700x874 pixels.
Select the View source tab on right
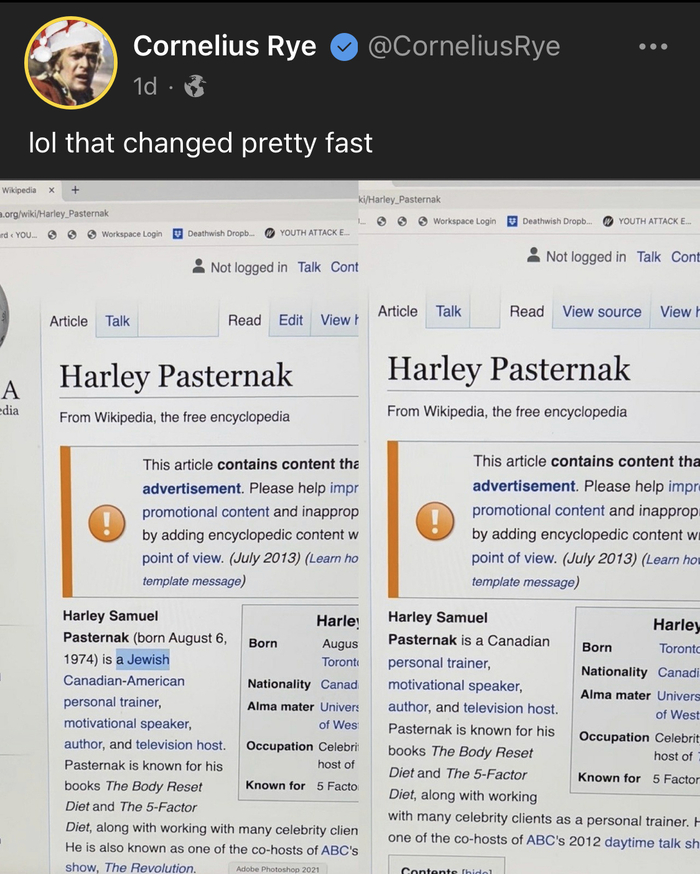[x=601, y=312]
